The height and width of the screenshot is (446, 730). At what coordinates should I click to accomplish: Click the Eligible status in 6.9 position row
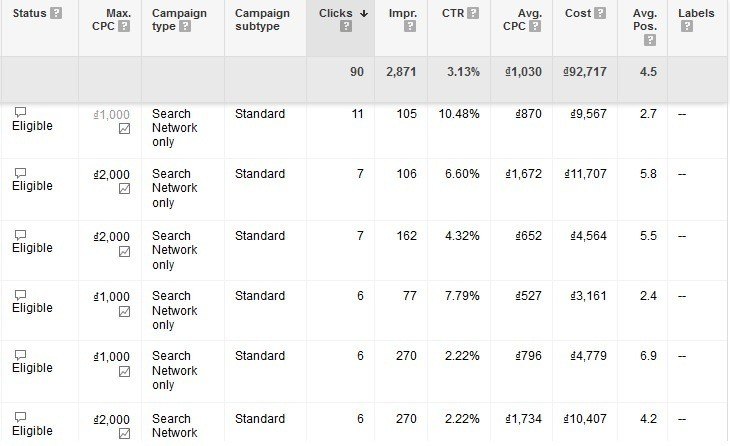point(32,368)
